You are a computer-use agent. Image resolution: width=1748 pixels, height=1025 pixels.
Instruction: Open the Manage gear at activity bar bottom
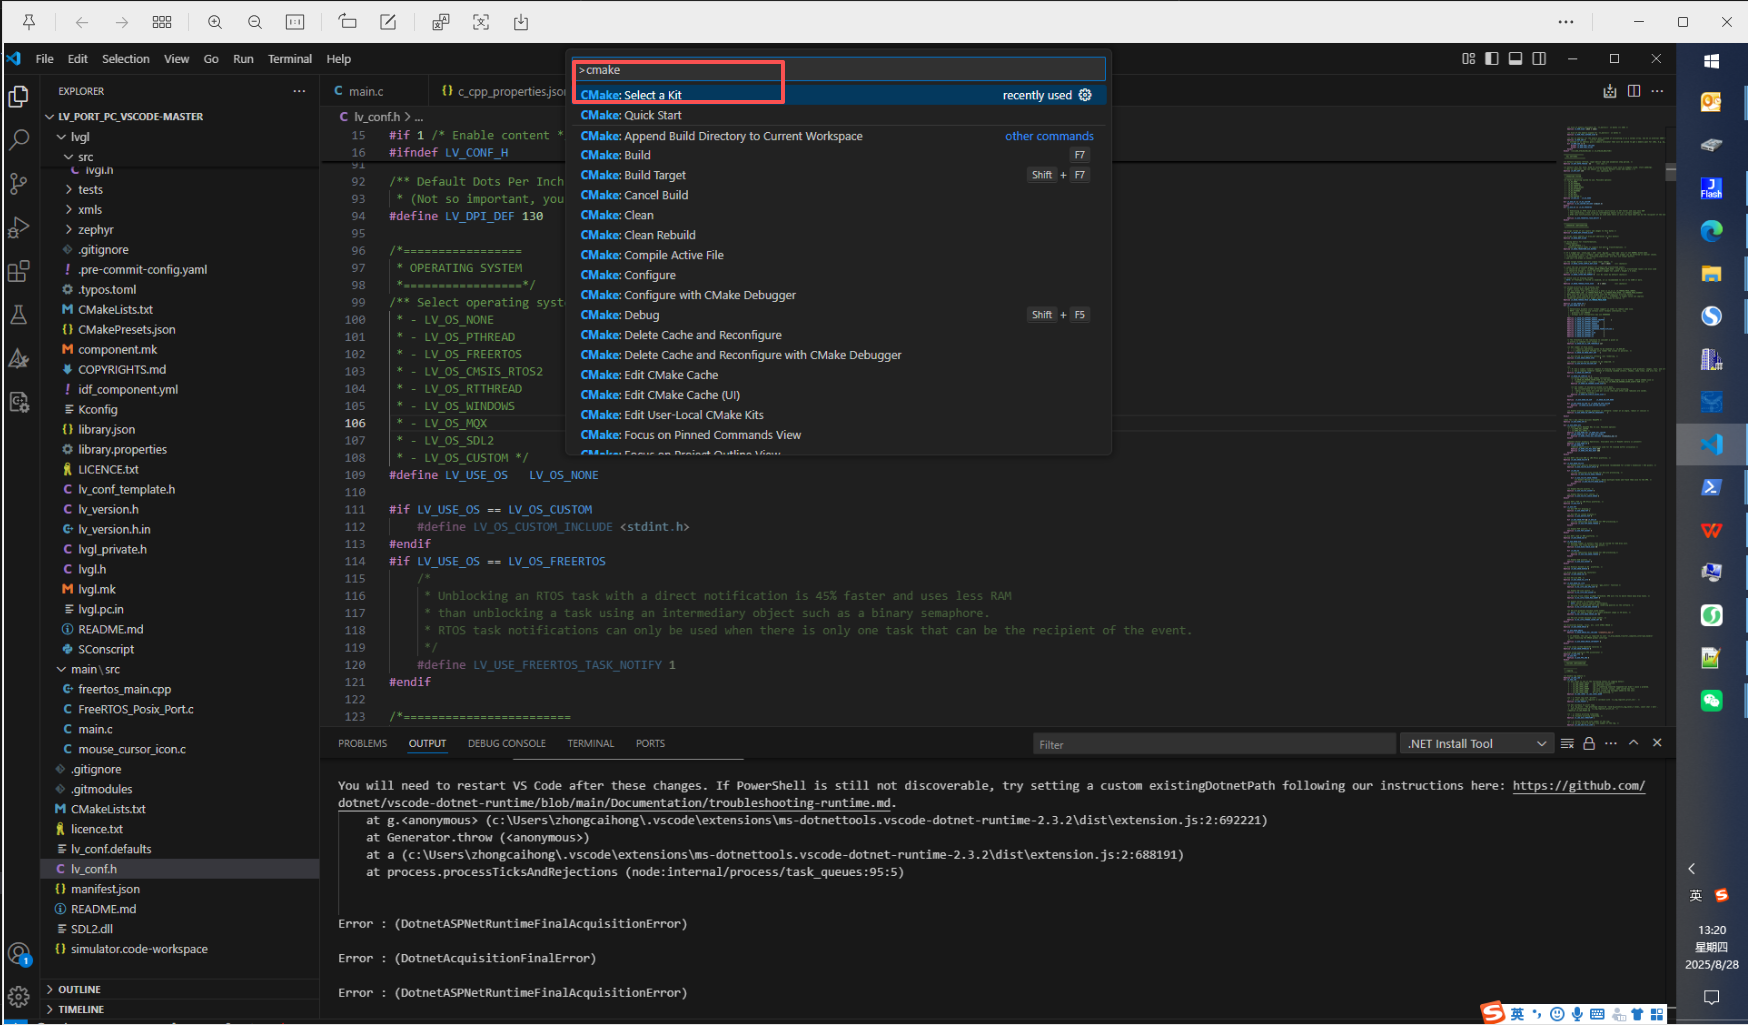pos(20,996)
